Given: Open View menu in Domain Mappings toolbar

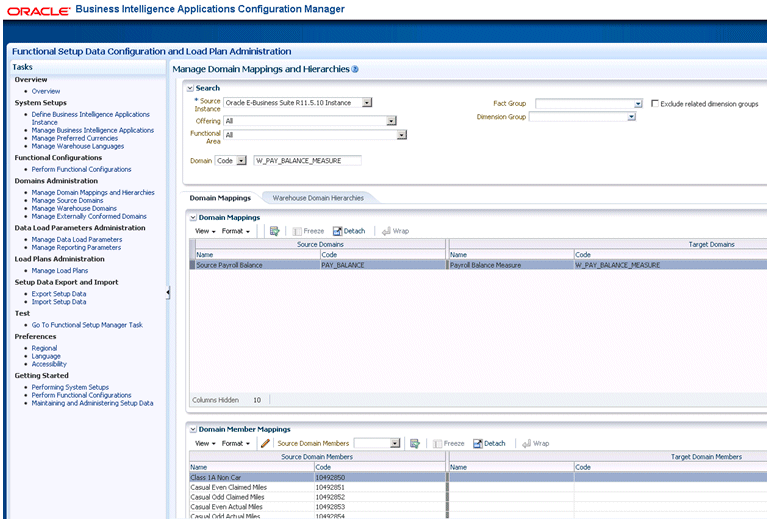Looking at the screenshot, I should pos(205,231).
